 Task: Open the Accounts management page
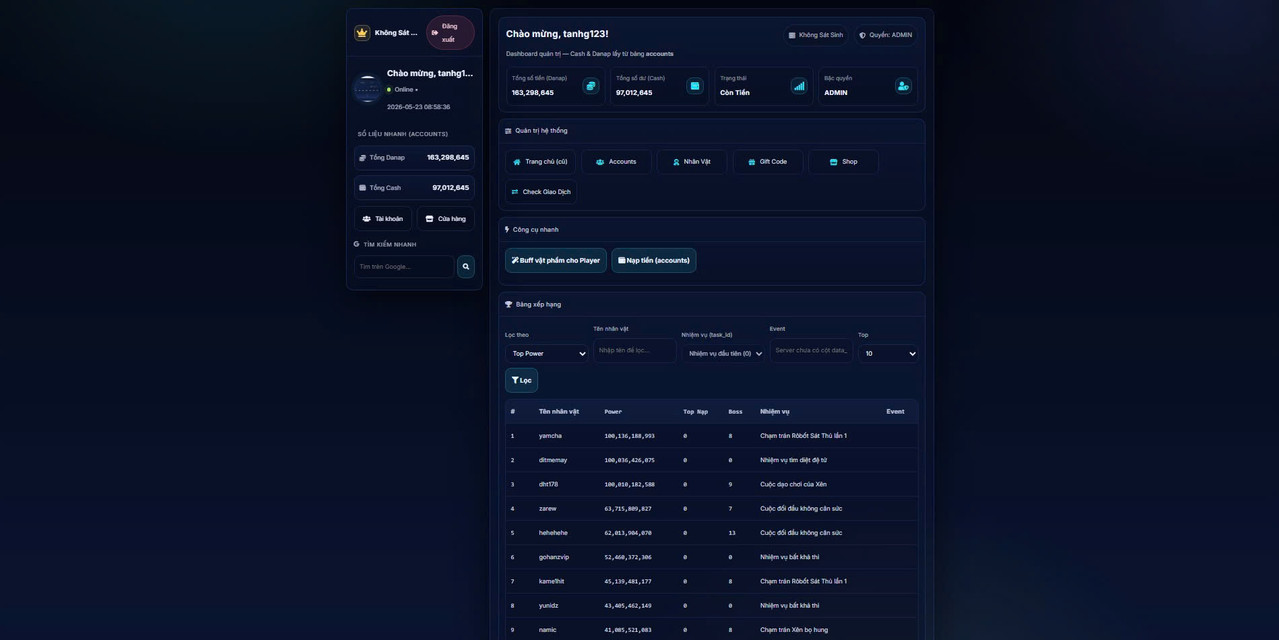pos(616,162)
